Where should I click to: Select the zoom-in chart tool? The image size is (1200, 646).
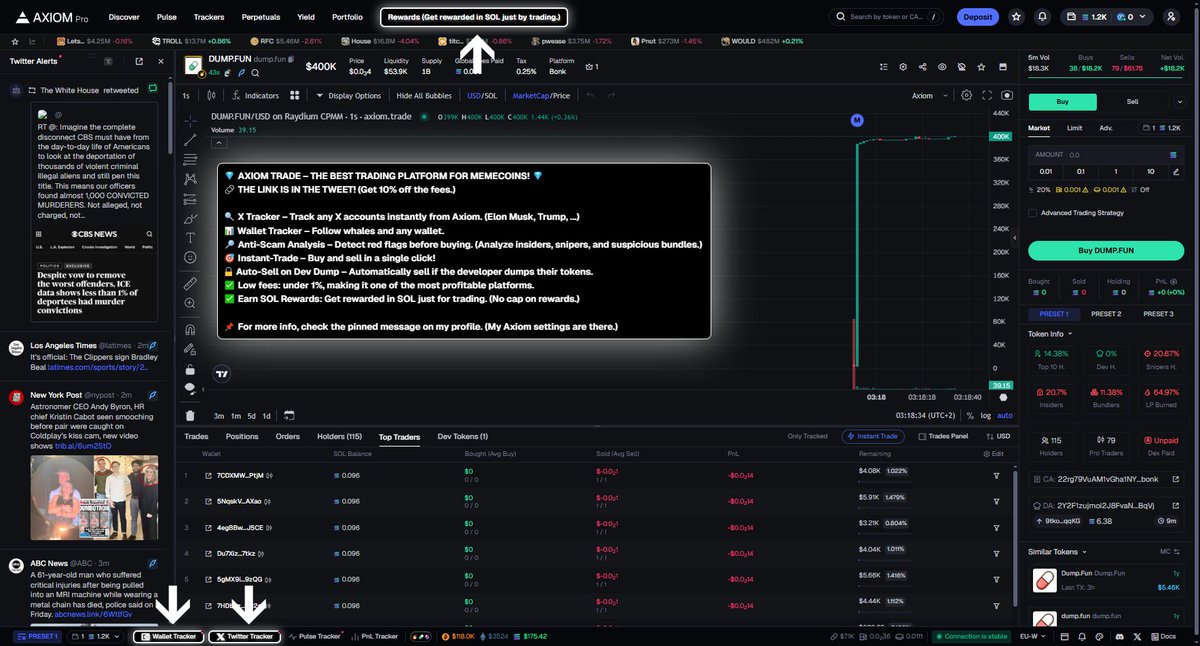(190, 303)
